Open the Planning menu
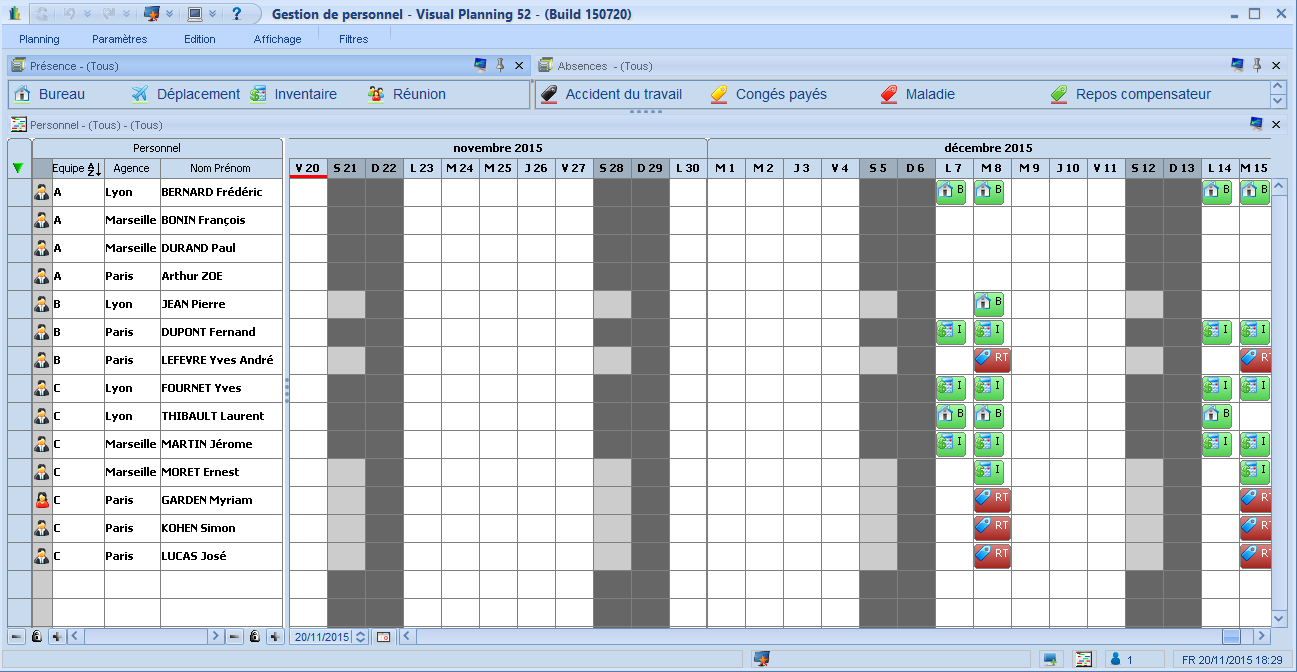This screenshot has height=672, width=1297. pyautogui.click(x=40, y=38)
